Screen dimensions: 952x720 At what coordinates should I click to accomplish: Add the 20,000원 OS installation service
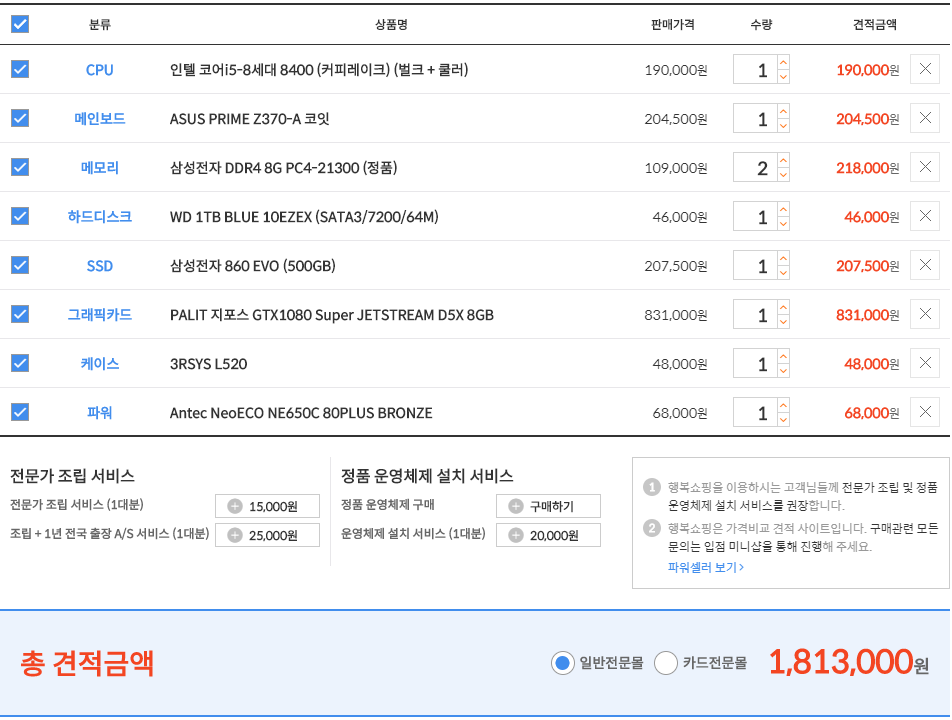pos(548,535)
